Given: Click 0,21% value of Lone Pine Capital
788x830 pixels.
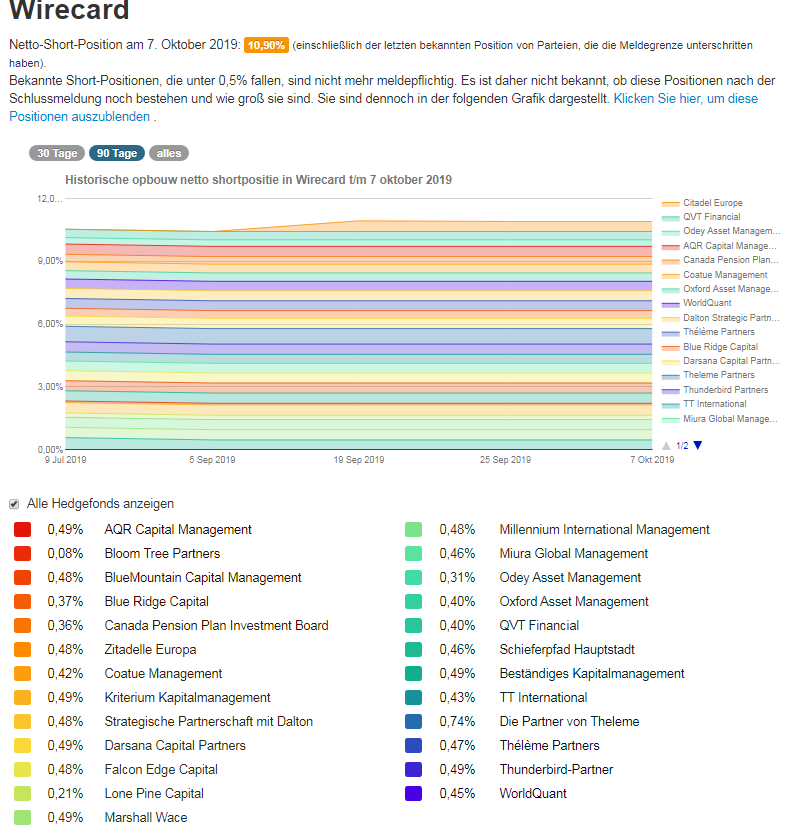Looking at the screenshot, I should 65,793.
